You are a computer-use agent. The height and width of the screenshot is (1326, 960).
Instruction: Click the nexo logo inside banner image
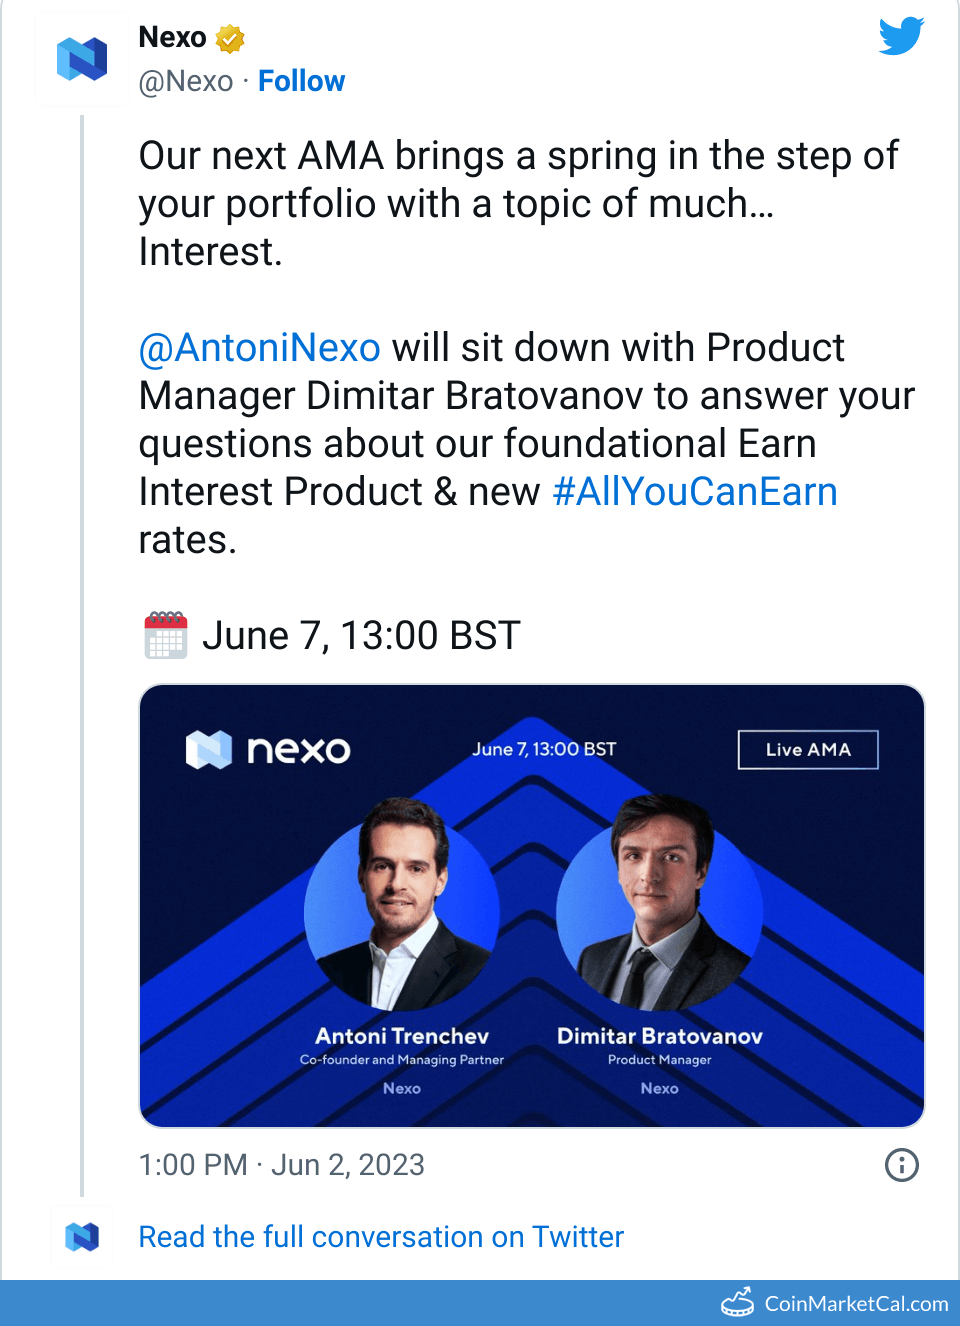[268, 749]
